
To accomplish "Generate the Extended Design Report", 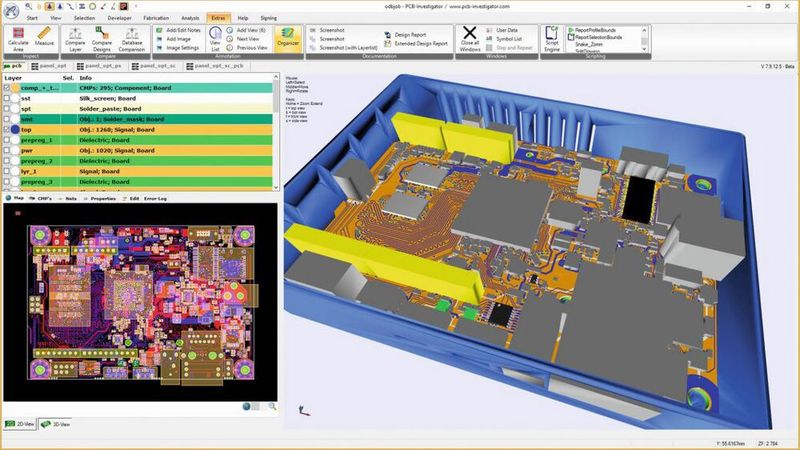I will pyautogui.click(x=416, y=43).
